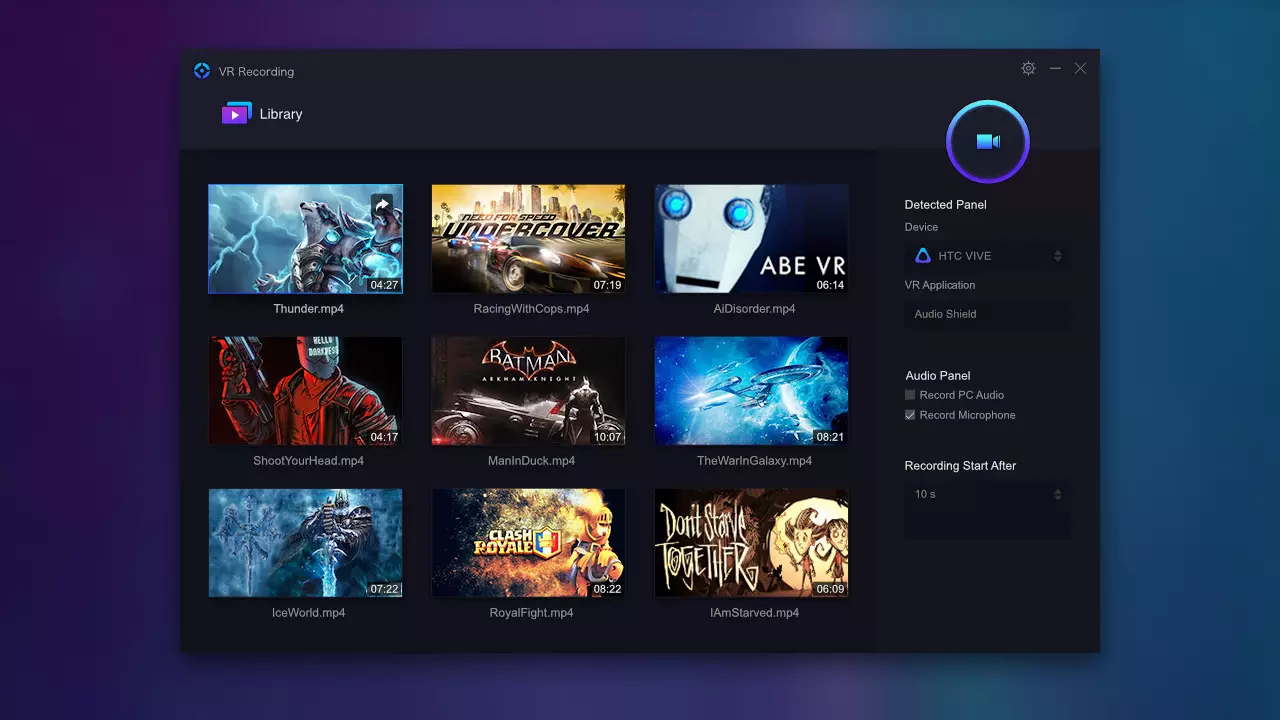
Task: Minimize the VR Recording window
Action: (1055, 69)
